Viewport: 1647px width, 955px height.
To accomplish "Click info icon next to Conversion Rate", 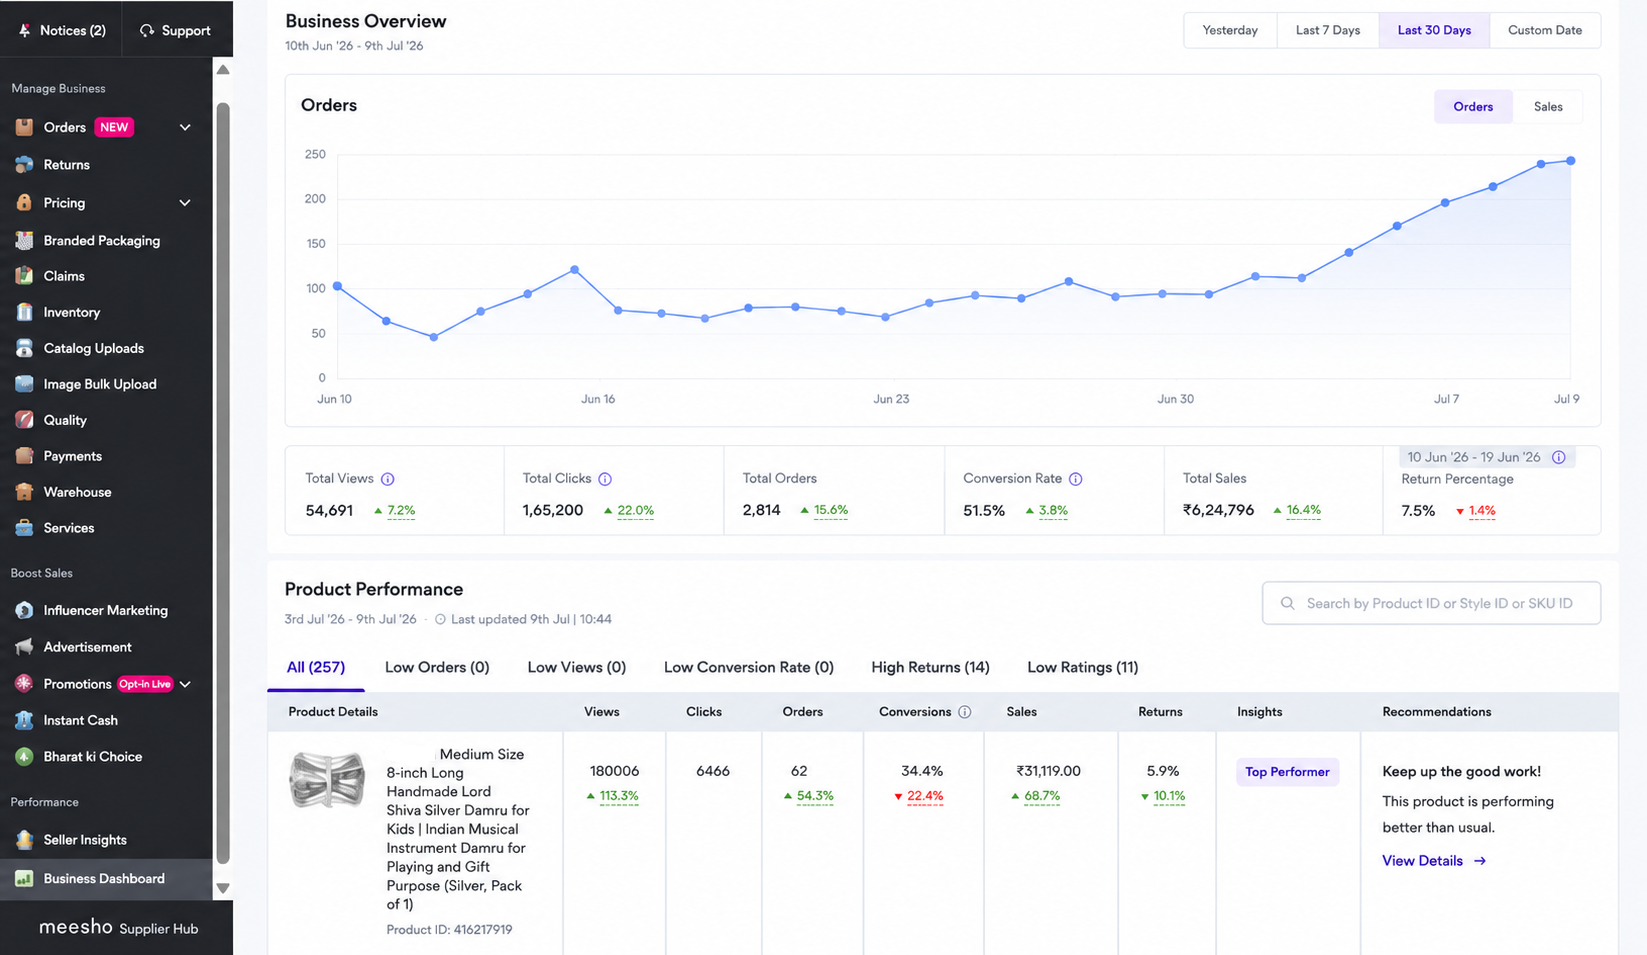I will (1076, 479).
